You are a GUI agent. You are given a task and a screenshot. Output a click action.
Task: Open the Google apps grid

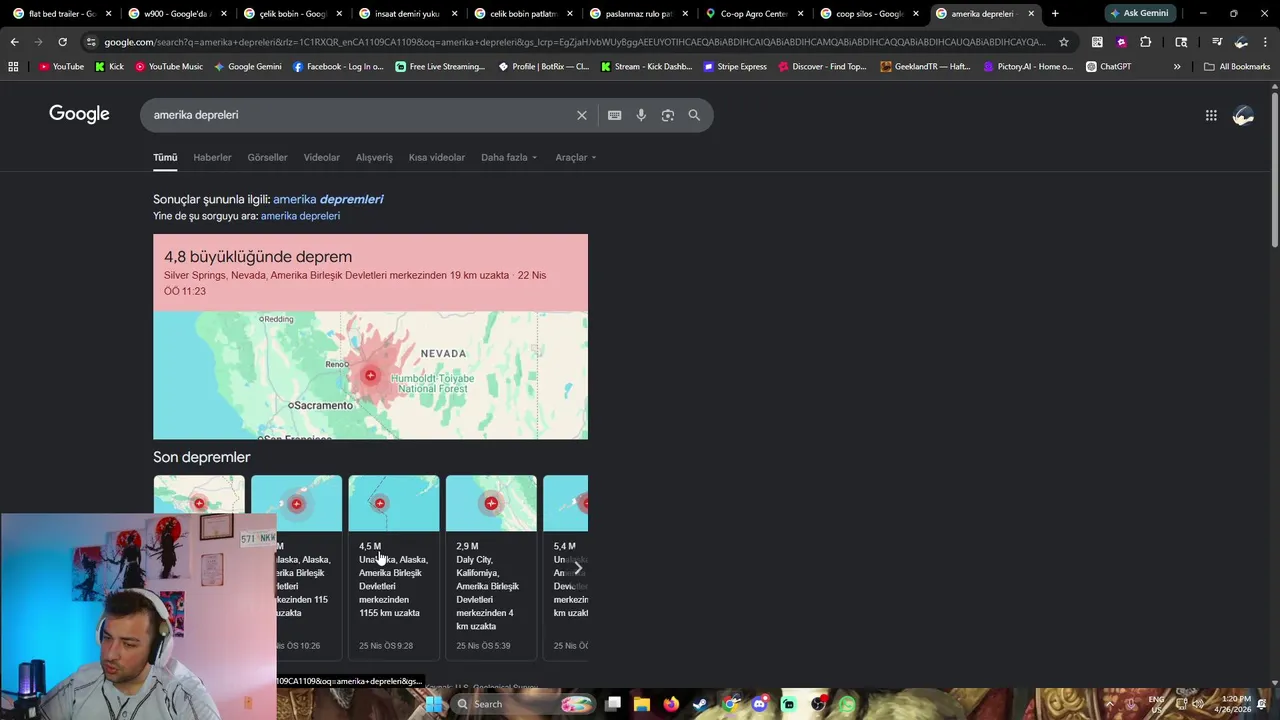point(1211,115)
